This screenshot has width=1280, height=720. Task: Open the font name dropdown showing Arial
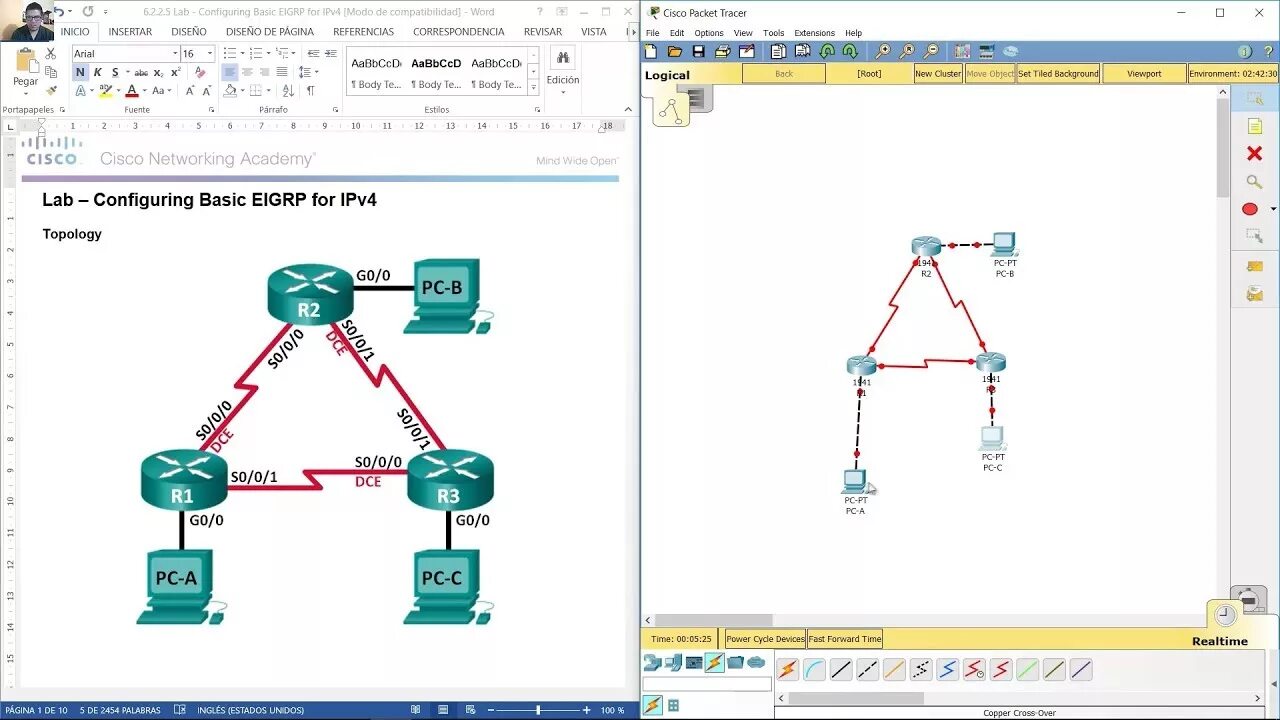coord(176,54)
